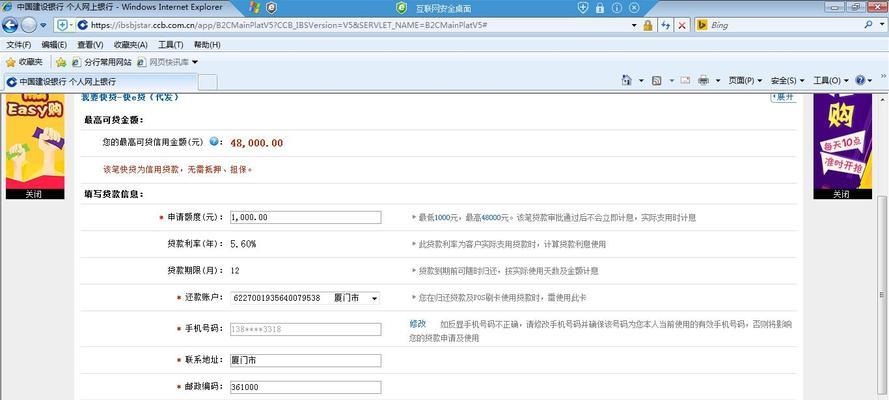
Task: Click the left Easy购 ad banner image
Action: pos(35,142)
